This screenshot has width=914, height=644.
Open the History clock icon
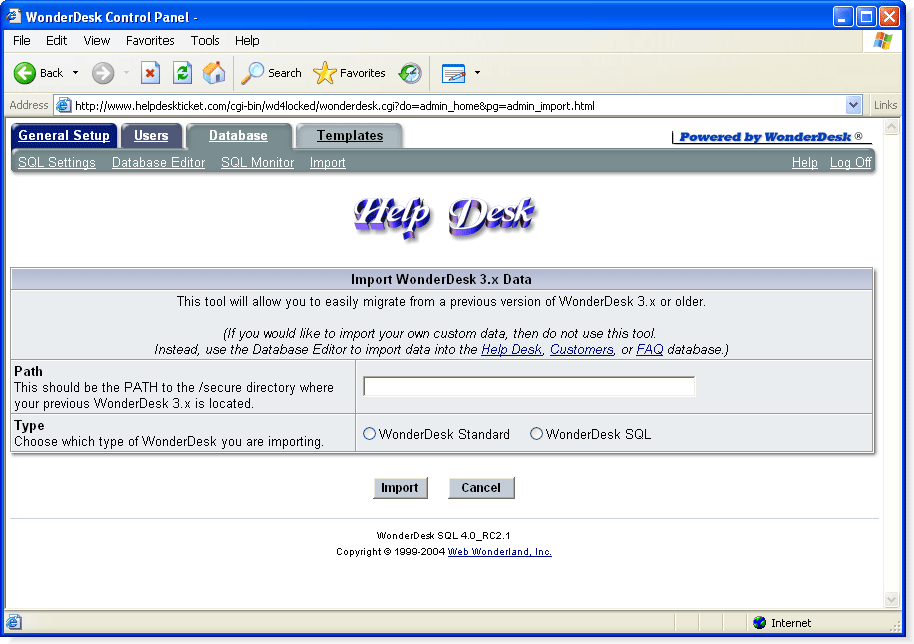410,73
